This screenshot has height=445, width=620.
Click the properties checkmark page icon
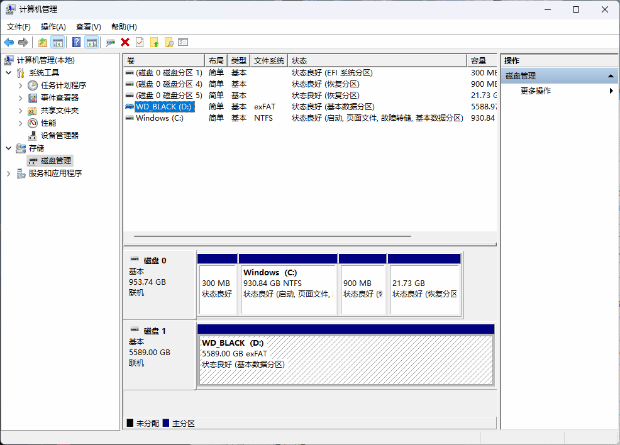point(140,42)
